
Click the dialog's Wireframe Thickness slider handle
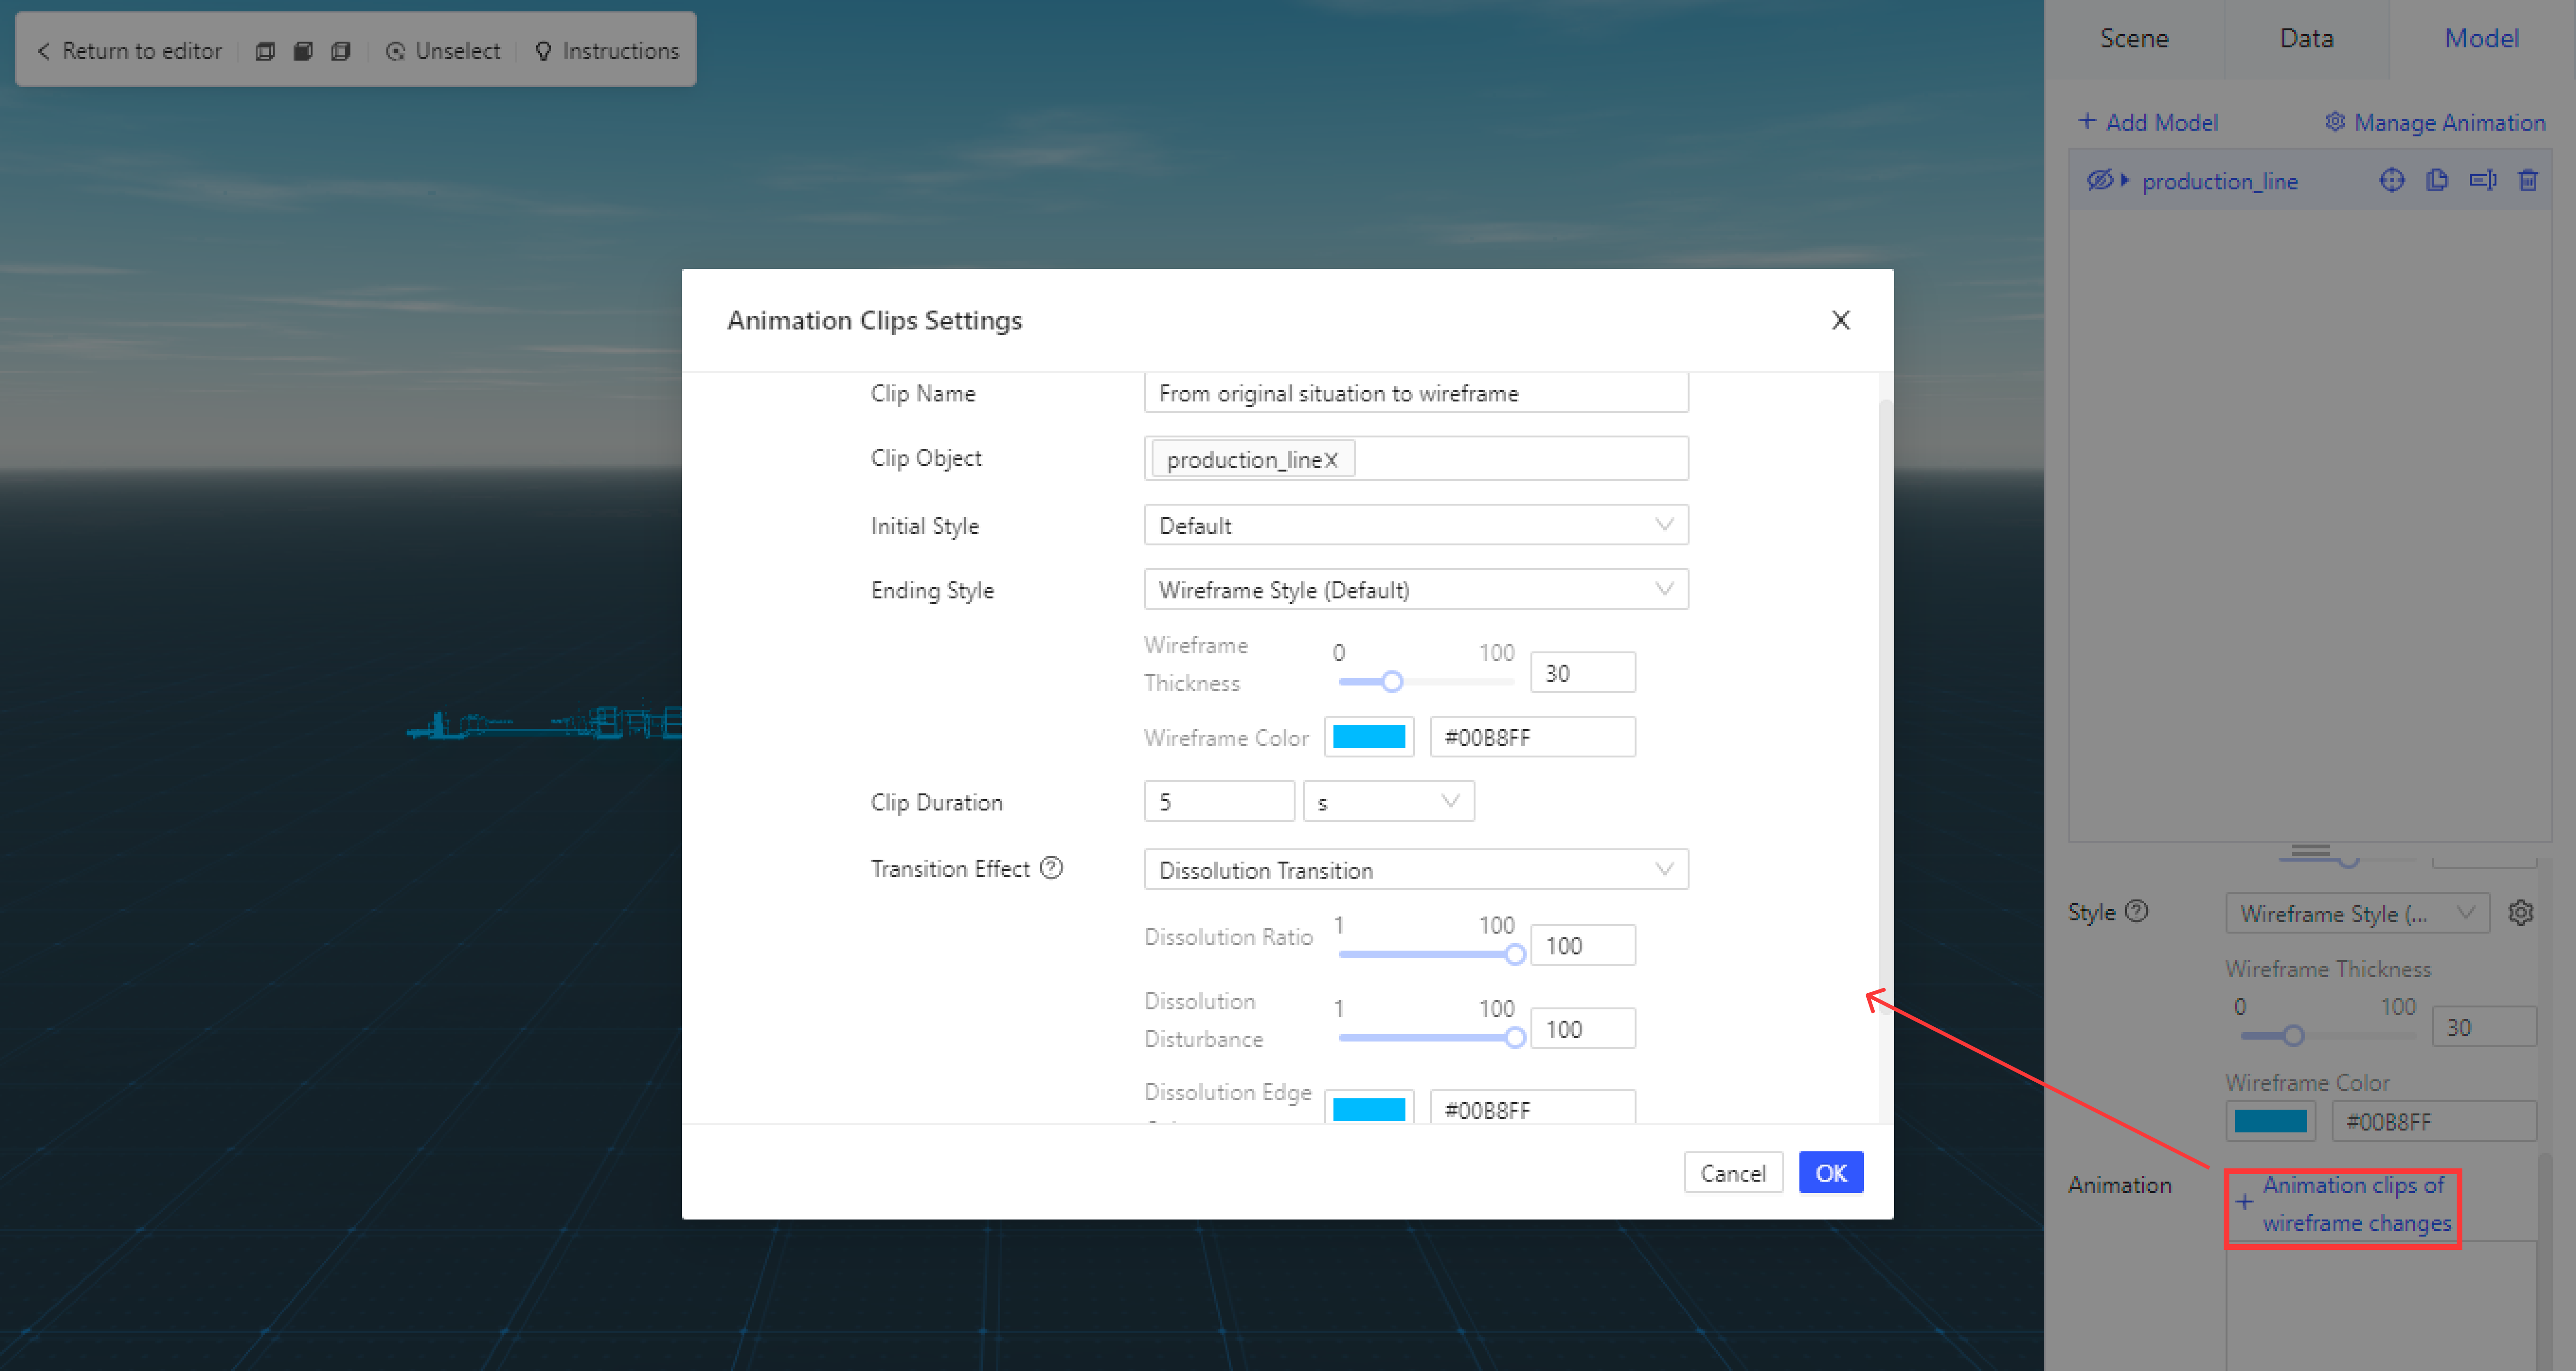point(1391,682)
